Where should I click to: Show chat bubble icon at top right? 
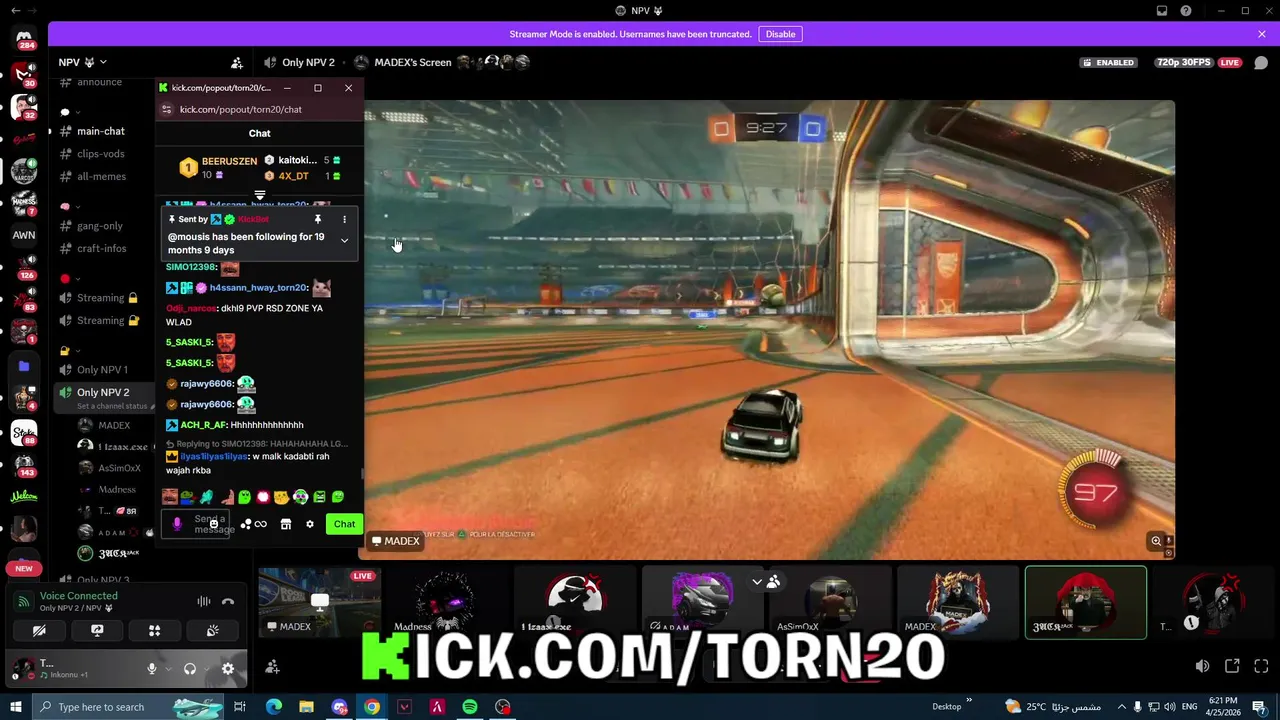coord(1261,62)
